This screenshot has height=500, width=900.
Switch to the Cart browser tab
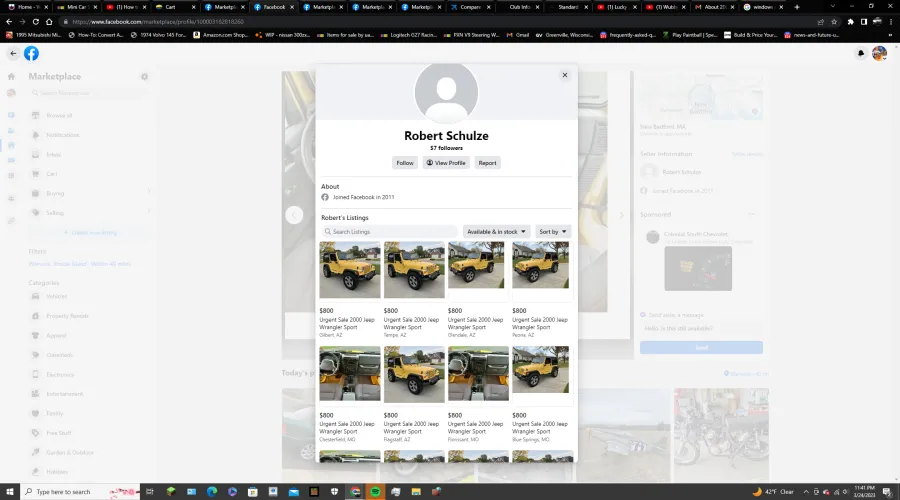tap(175, 7)
